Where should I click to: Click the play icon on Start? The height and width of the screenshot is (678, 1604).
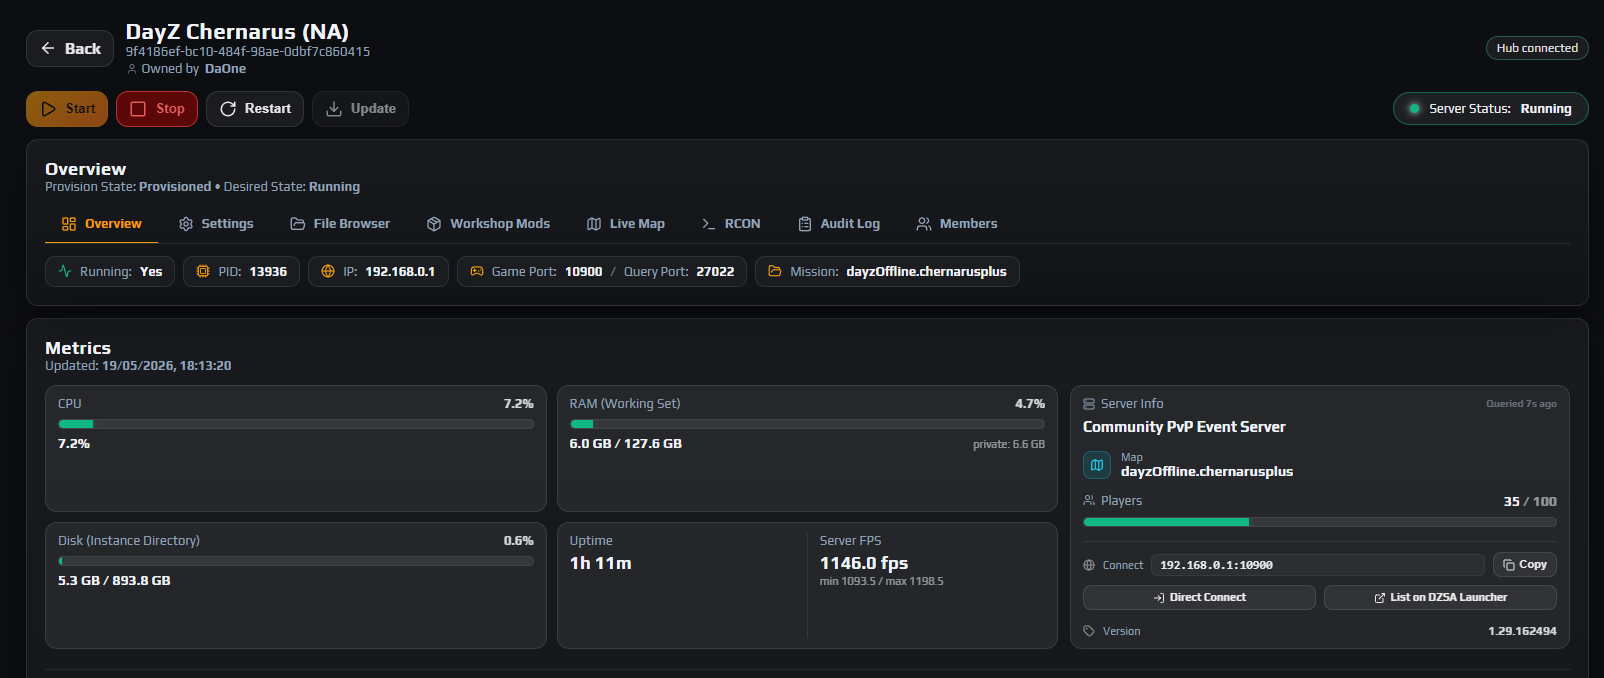pos(48,109)
